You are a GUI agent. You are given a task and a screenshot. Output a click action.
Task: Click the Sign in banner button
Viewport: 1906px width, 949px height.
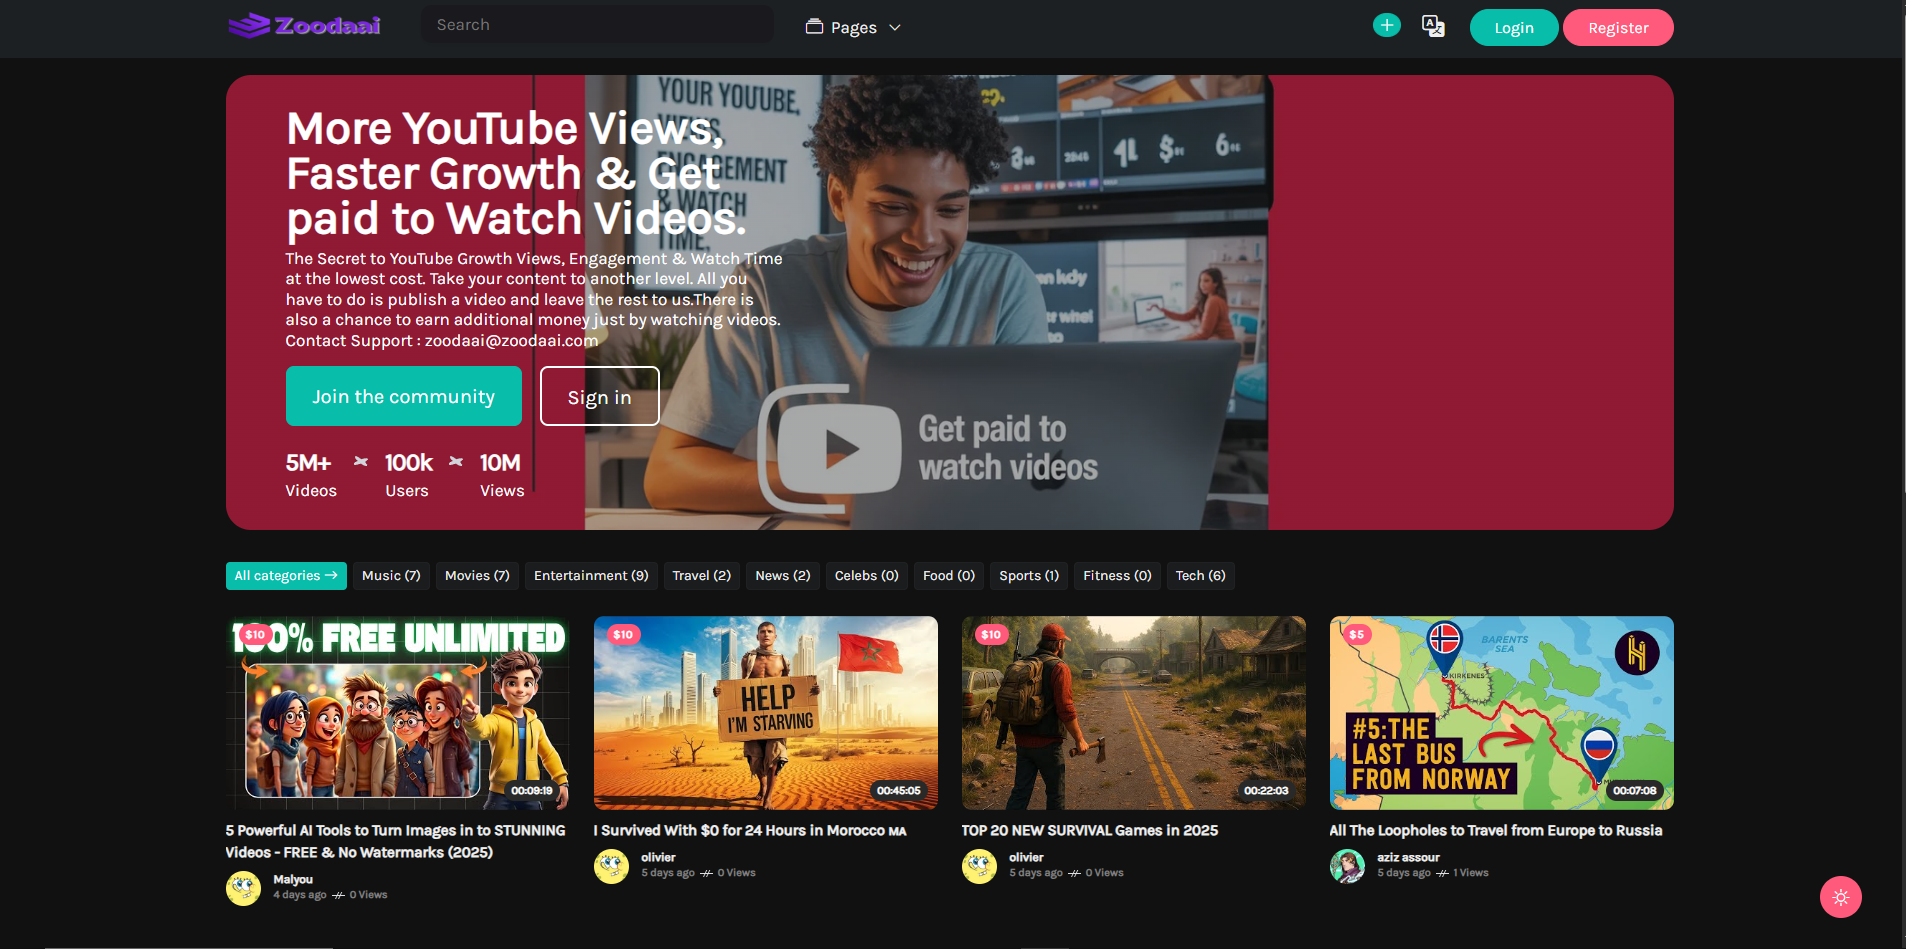[x=599, y=396]
